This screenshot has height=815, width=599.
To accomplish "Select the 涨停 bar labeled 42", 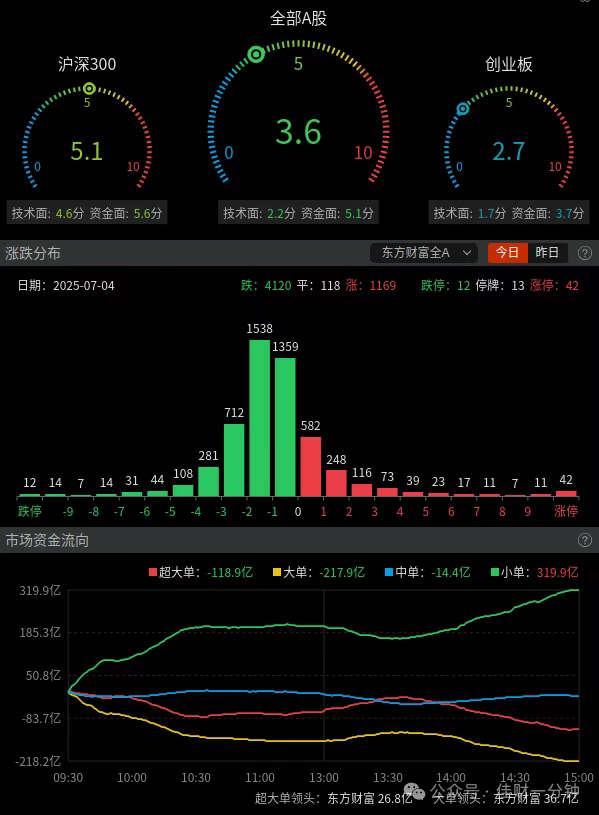I will (566, 493).
